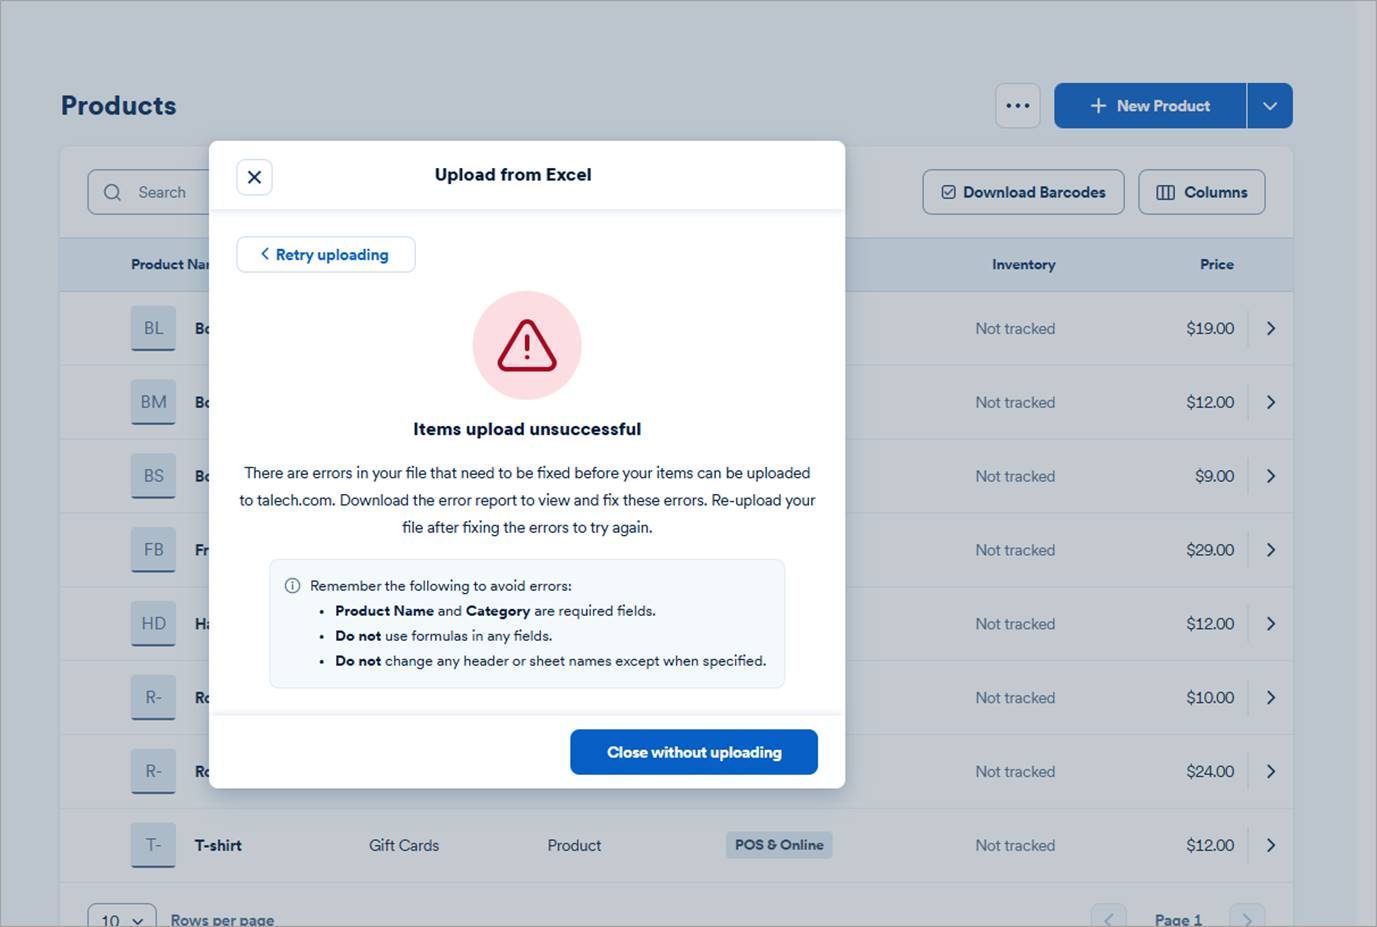Go to next page arrow

point(1247,917)
